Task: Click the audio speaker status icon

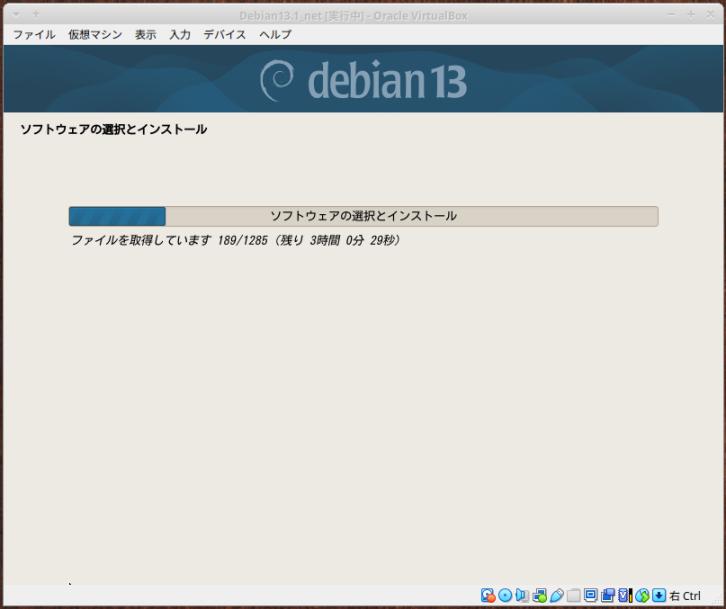Action: [522, 595]
